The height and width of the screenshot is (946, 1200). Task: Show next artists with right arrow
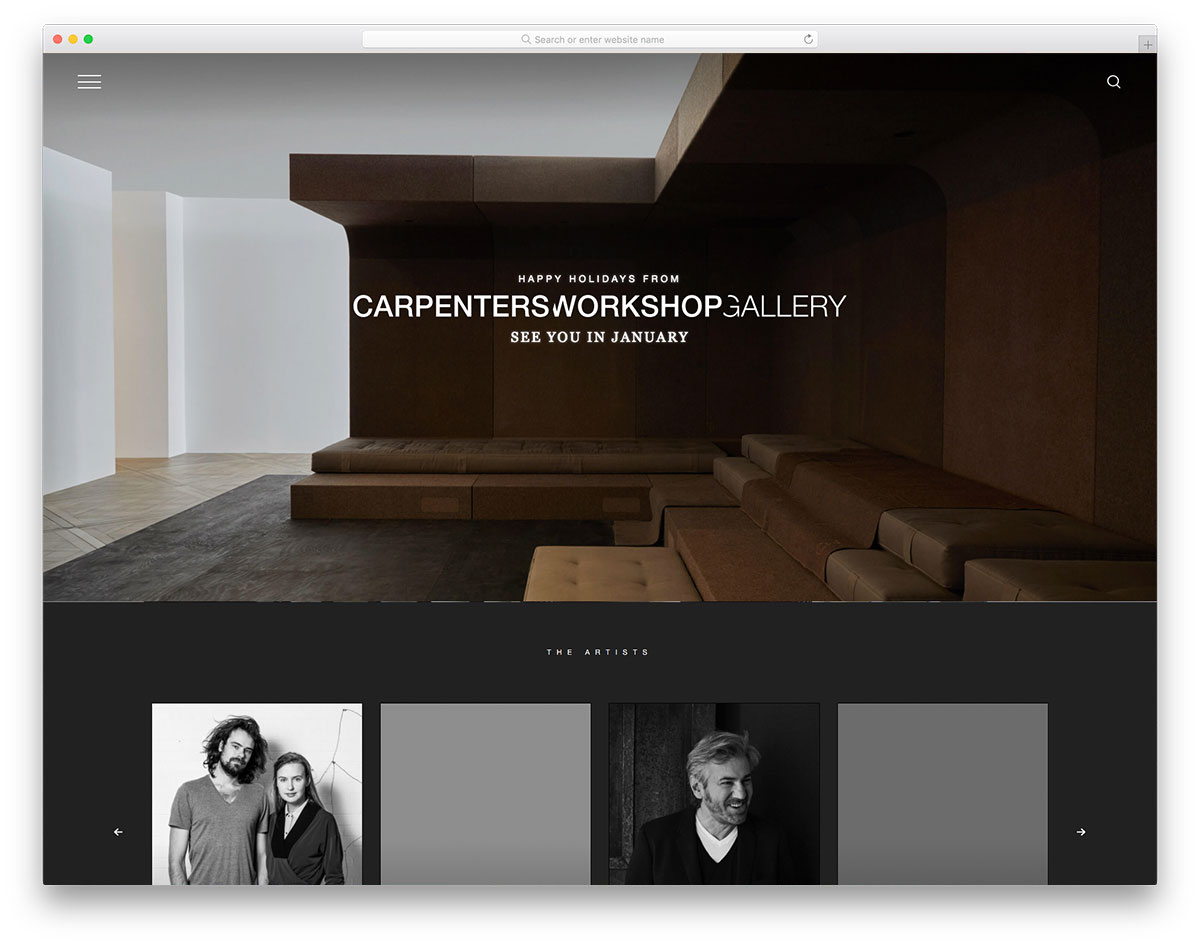click(1081, 832)
